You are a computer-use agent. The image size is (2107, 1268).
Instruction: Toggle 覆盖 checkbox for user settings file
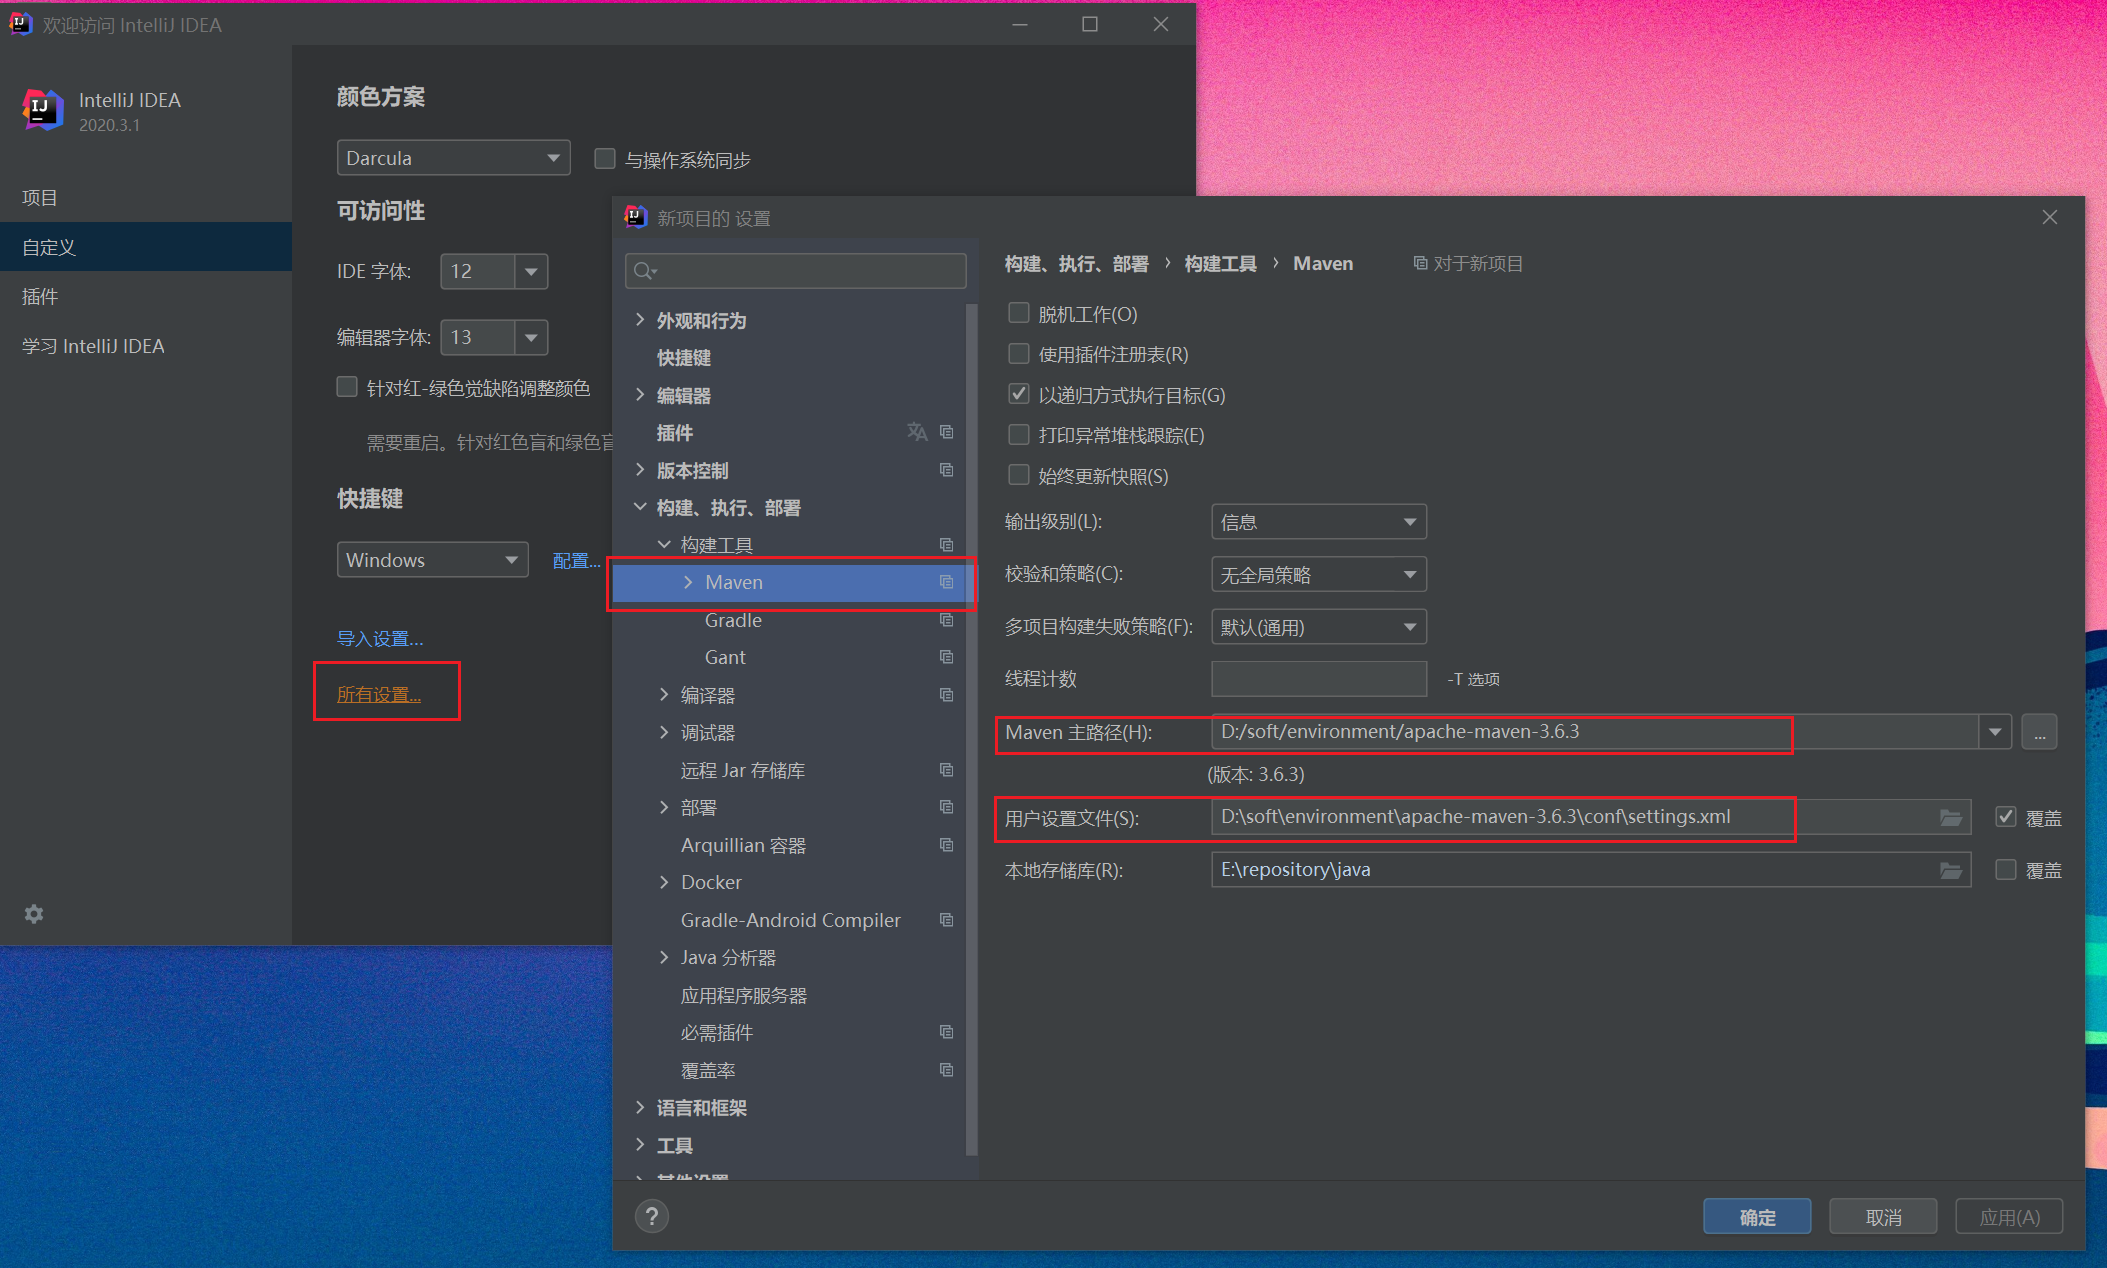tap(2005, 817)
